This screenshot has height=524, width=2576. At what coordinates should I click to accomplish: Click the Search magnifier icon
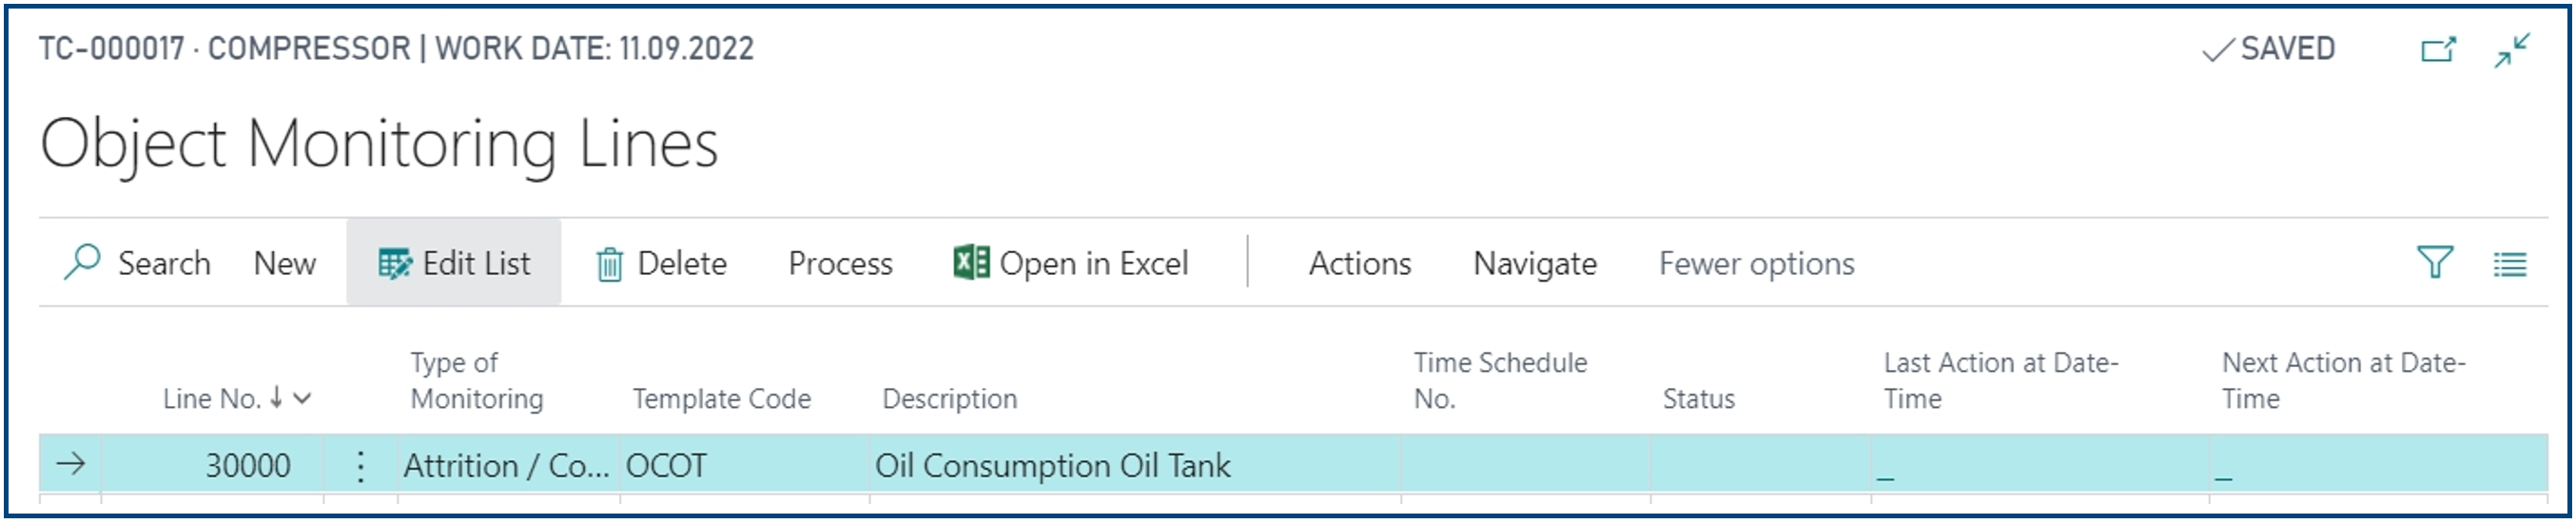click(82, 263)
